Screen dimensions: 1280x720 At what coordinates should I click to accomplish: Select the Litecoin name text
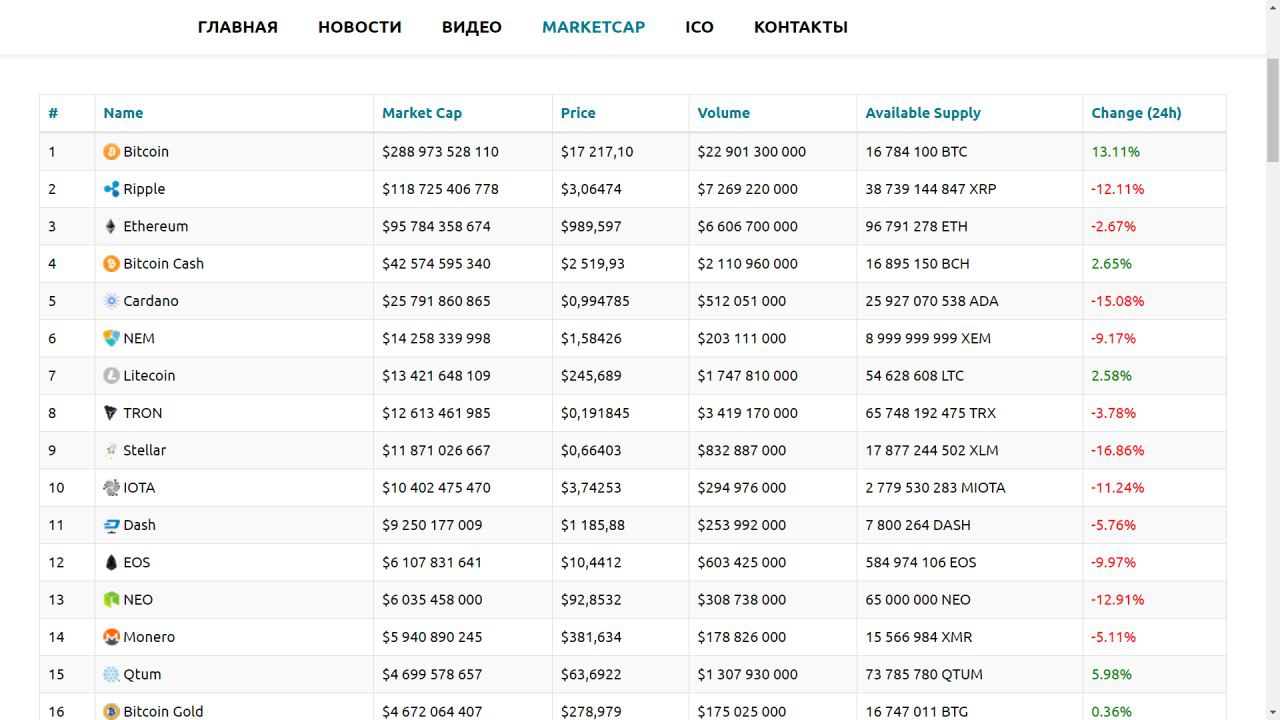point(149,376)
